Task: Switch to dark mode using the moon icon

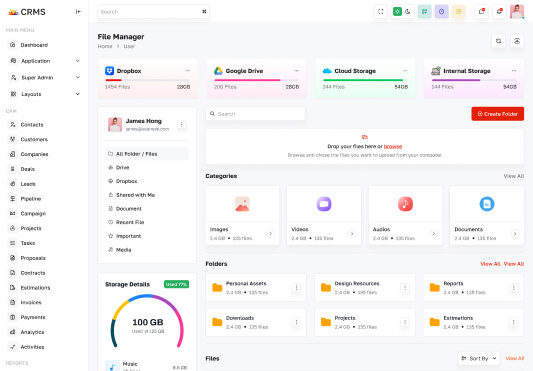Action: coord(408,12)
